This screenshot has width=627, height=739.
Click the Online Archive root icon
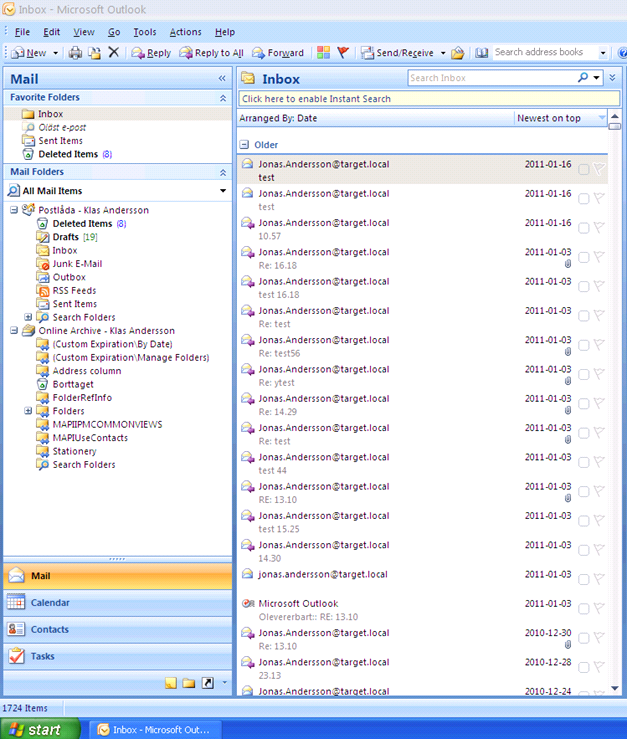pyautogui.click(x=28, y=330)
